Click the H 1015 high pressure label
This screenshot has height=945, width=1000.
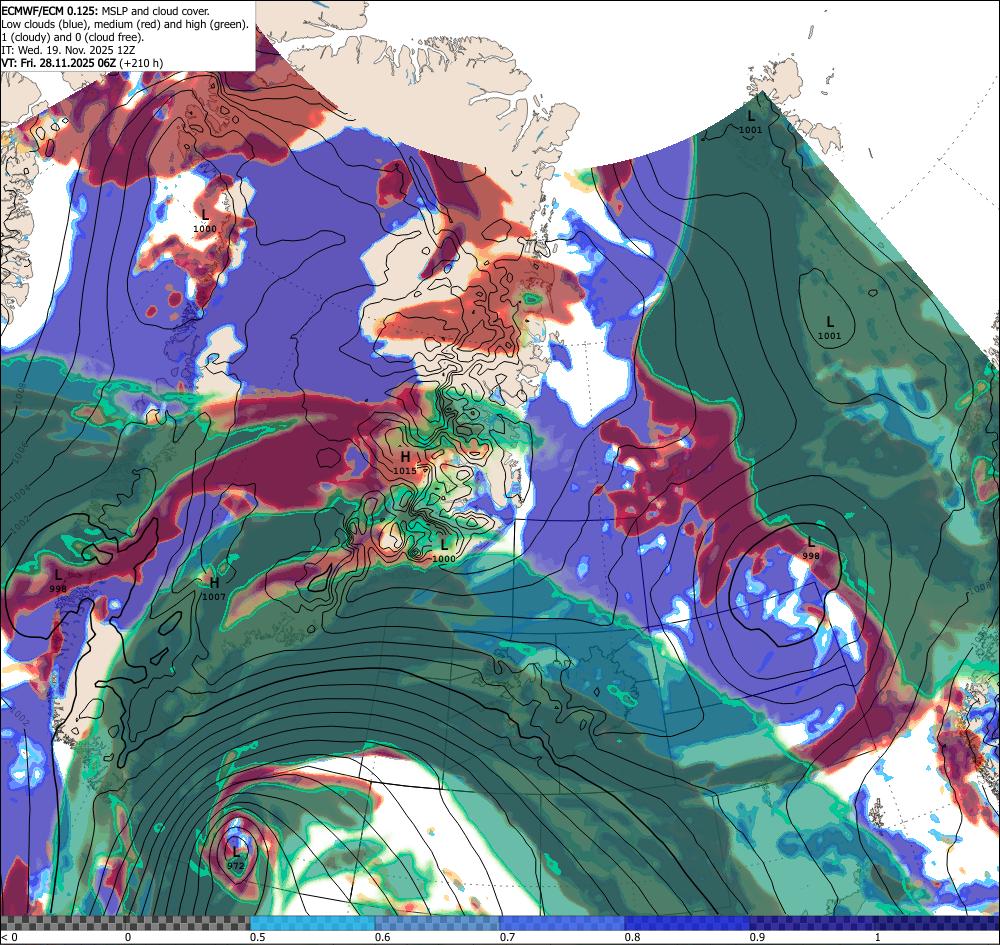click(x=405, y=462)
